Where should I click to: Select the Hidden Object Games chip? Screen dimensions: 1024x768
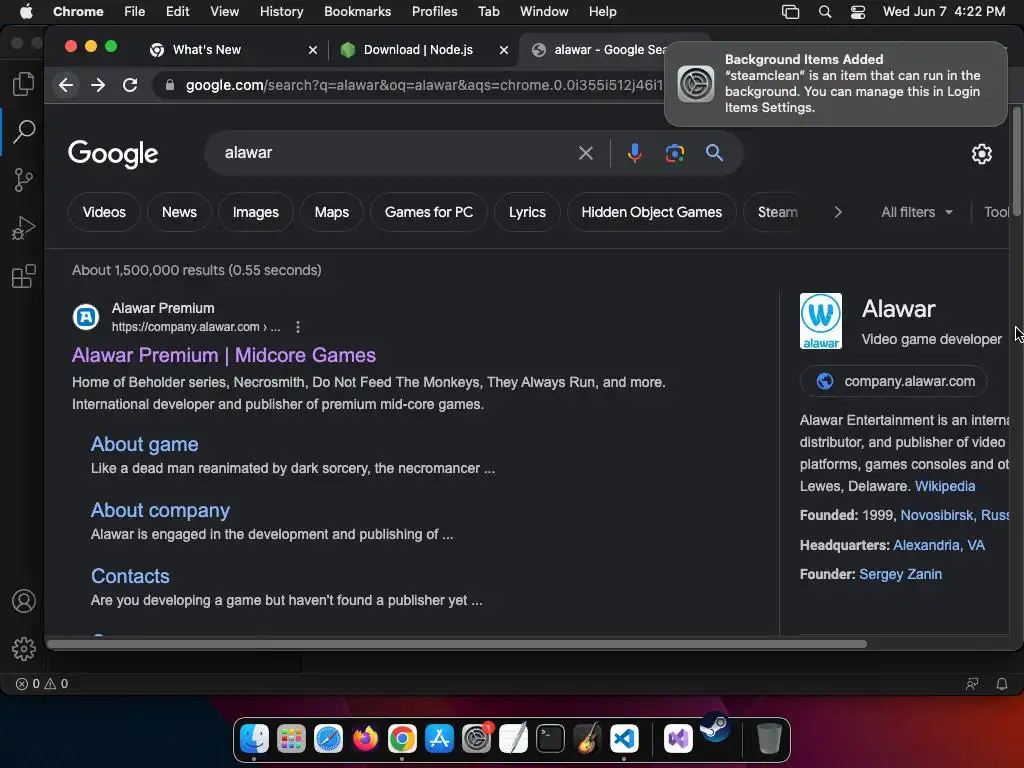click(651, 212)
